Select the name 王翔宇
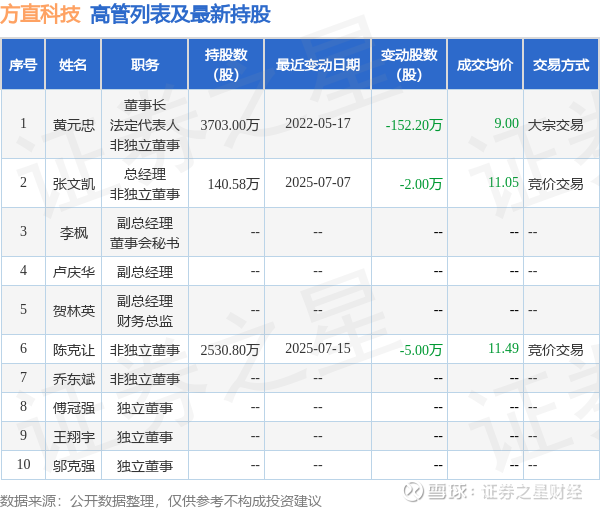Screen dimensions: 600x510 pyautogui.click(x=73, y=437)
